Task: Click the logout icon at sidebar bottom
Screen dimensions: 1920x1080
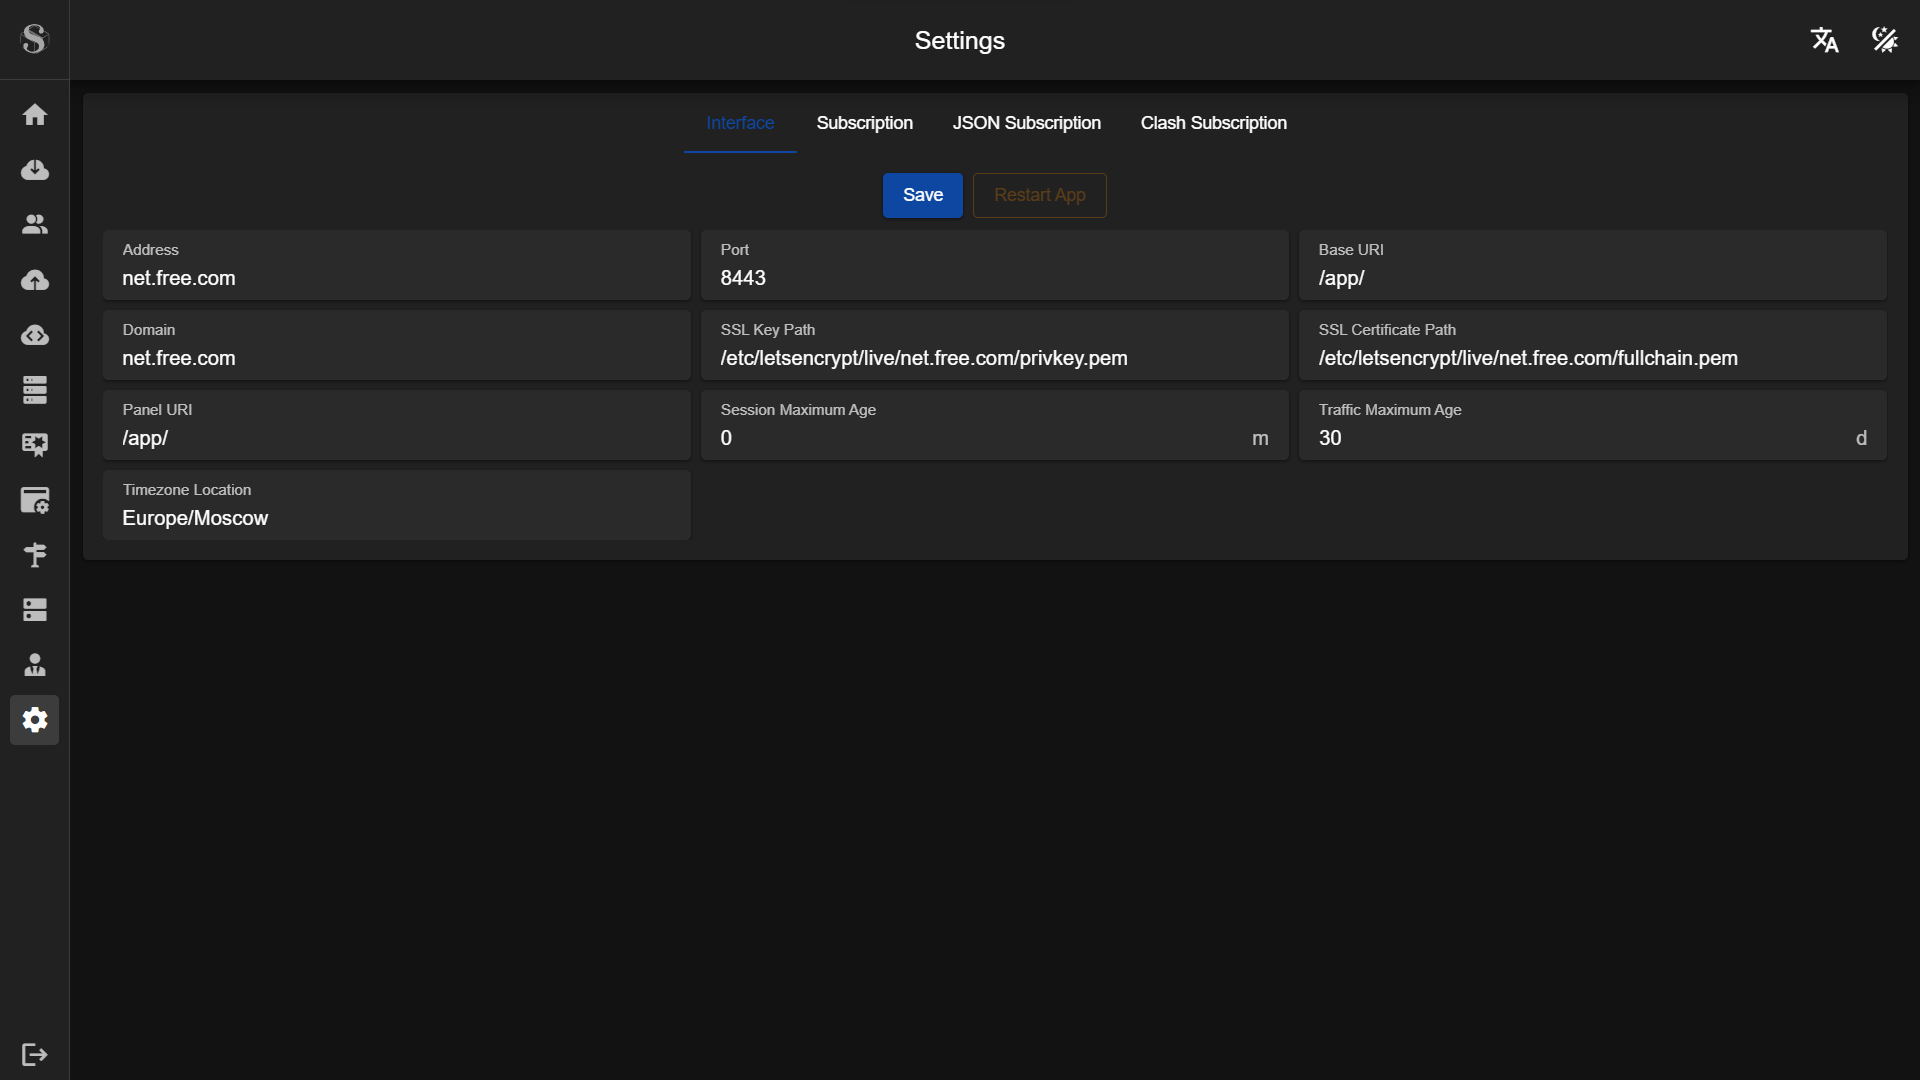Action: point(35,1055)
